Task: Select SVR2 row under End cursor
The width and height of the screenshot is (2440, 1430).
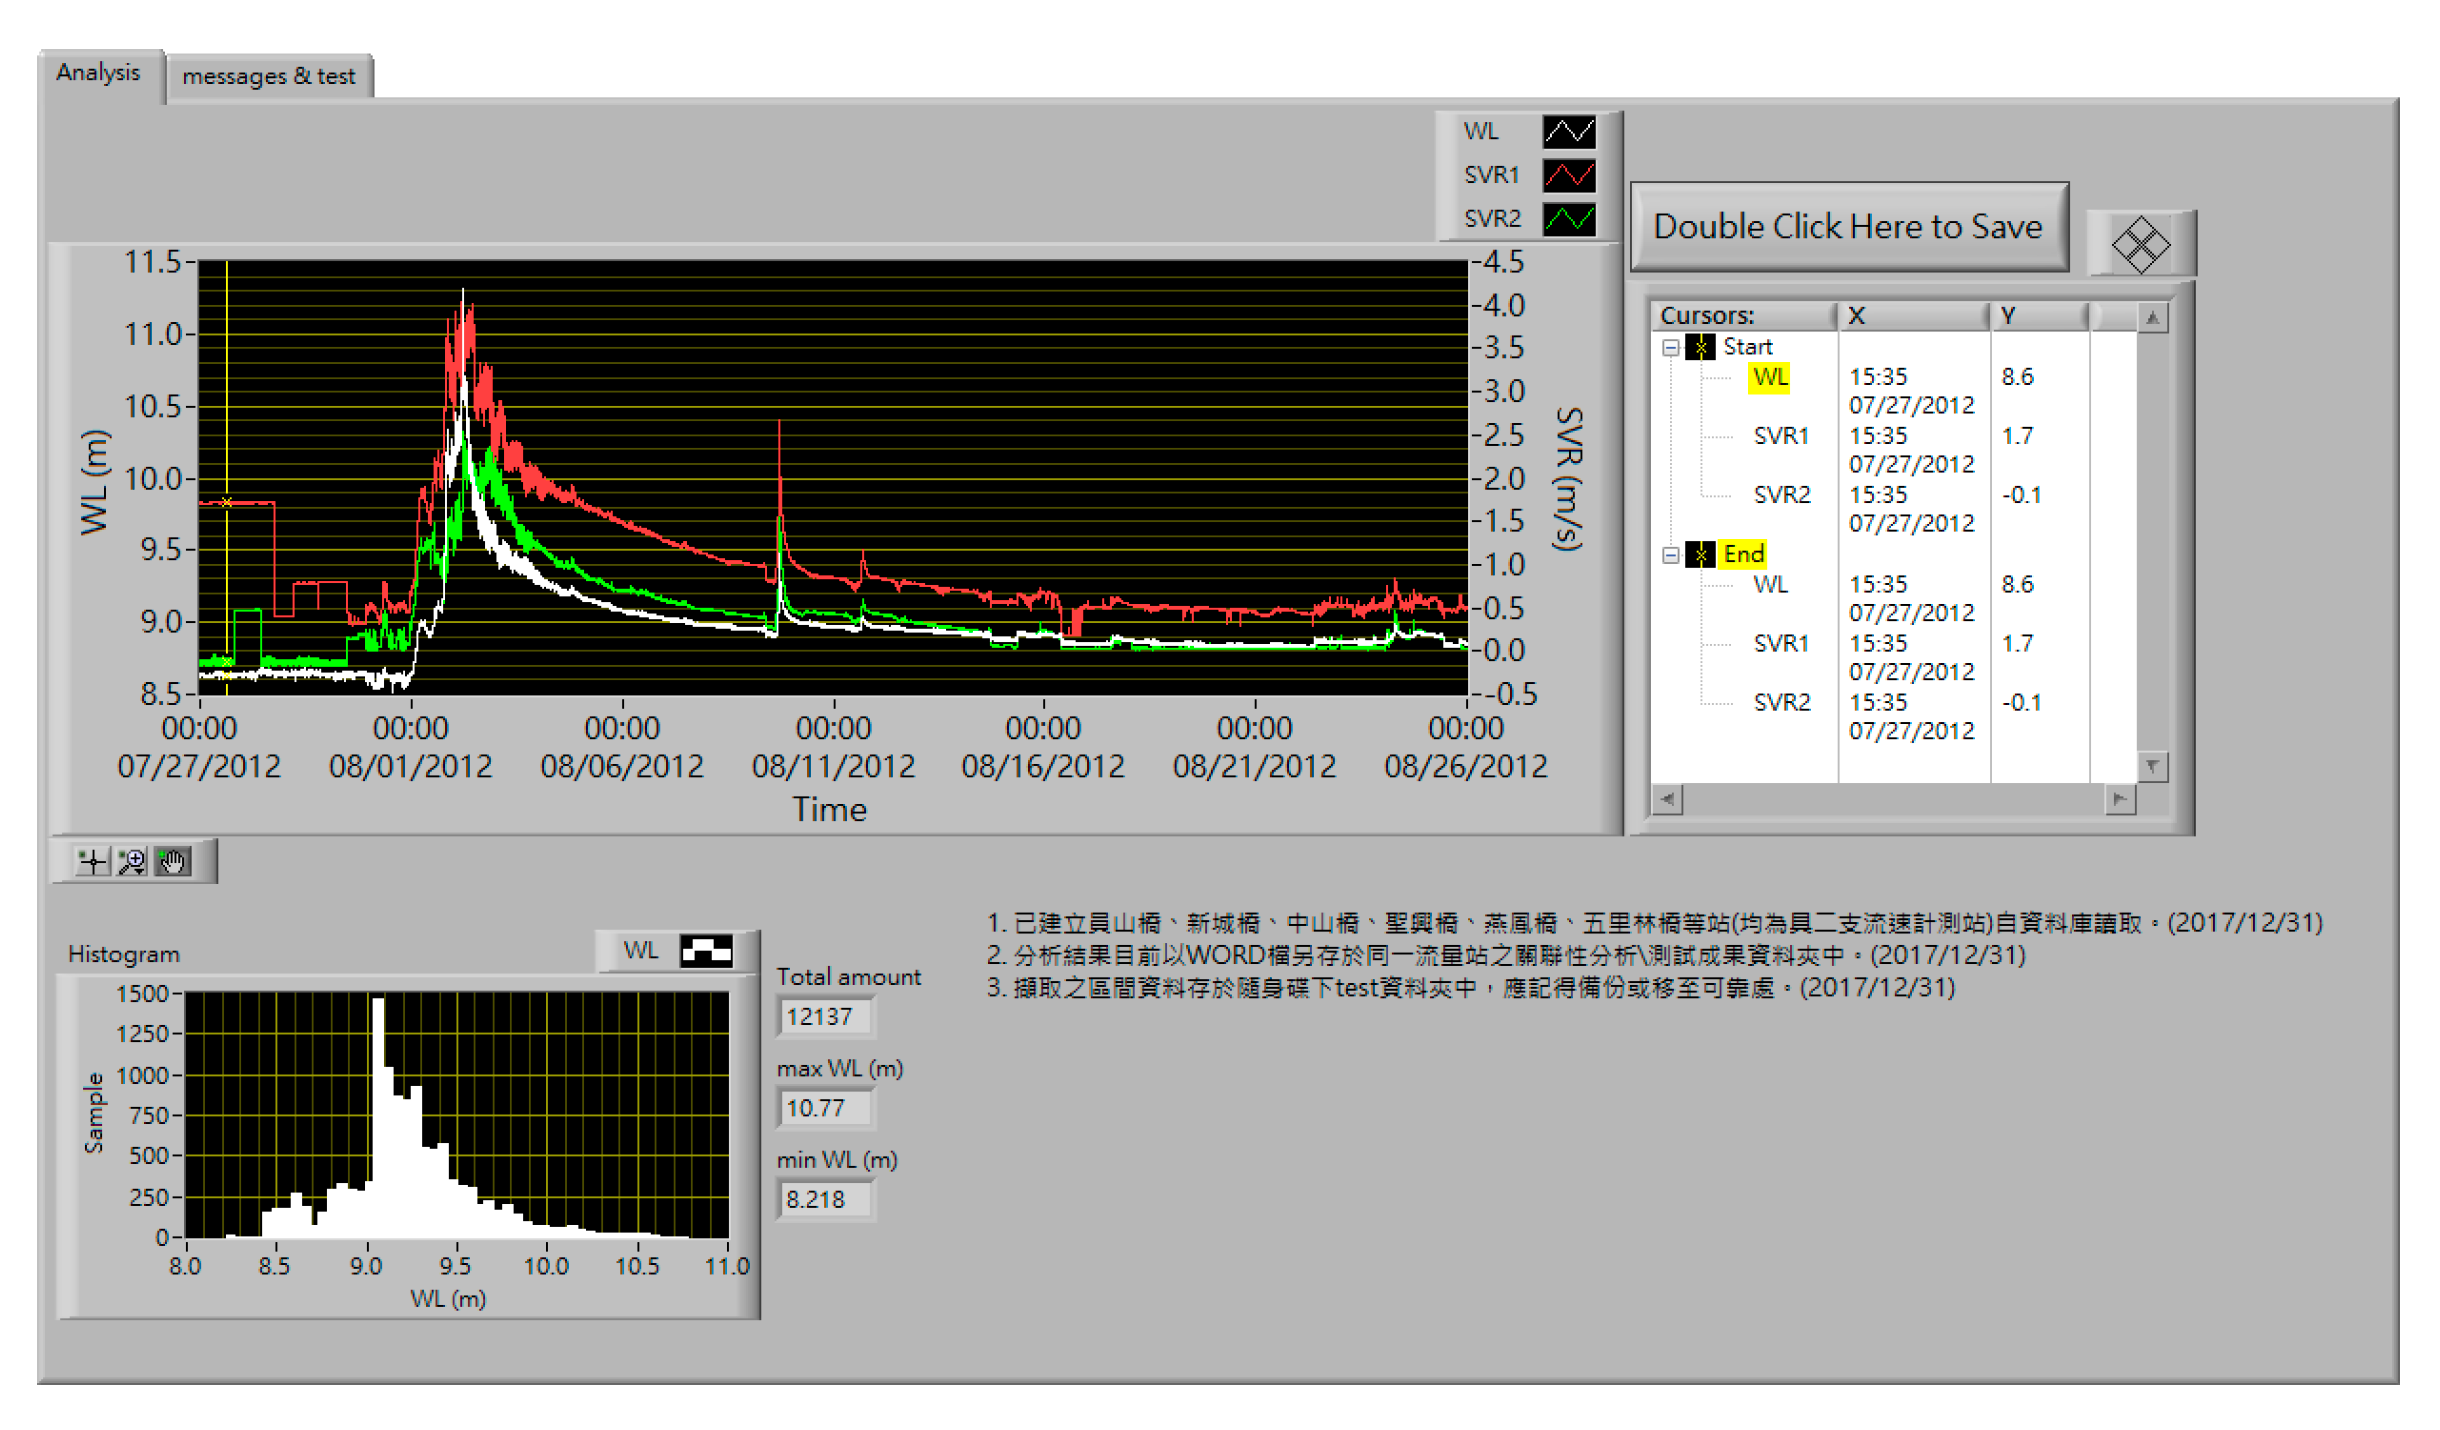Action: pyautogui.click(x=1781, y=702)
